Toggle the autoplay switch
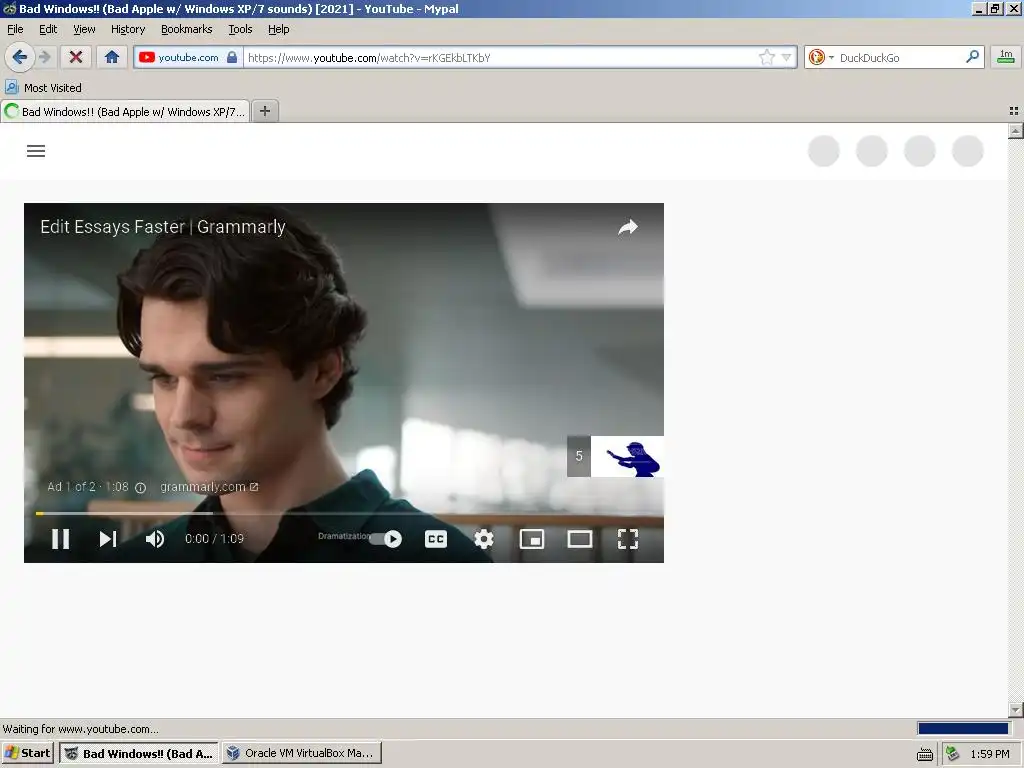 pyautogui.click(x=385, y=539)
